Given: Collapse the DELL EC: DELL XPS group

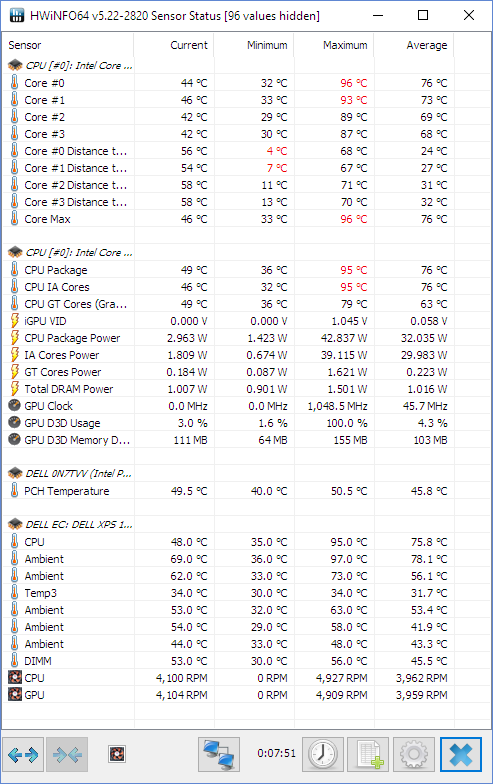Looking at the screenshot, I should pos(70,524).
